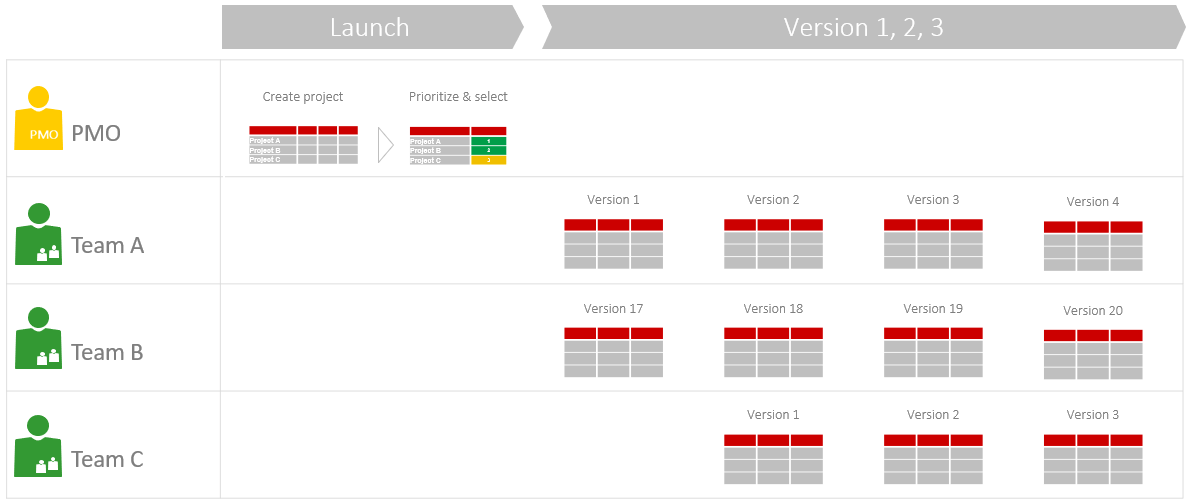Select the green Team C person icon

38,446
